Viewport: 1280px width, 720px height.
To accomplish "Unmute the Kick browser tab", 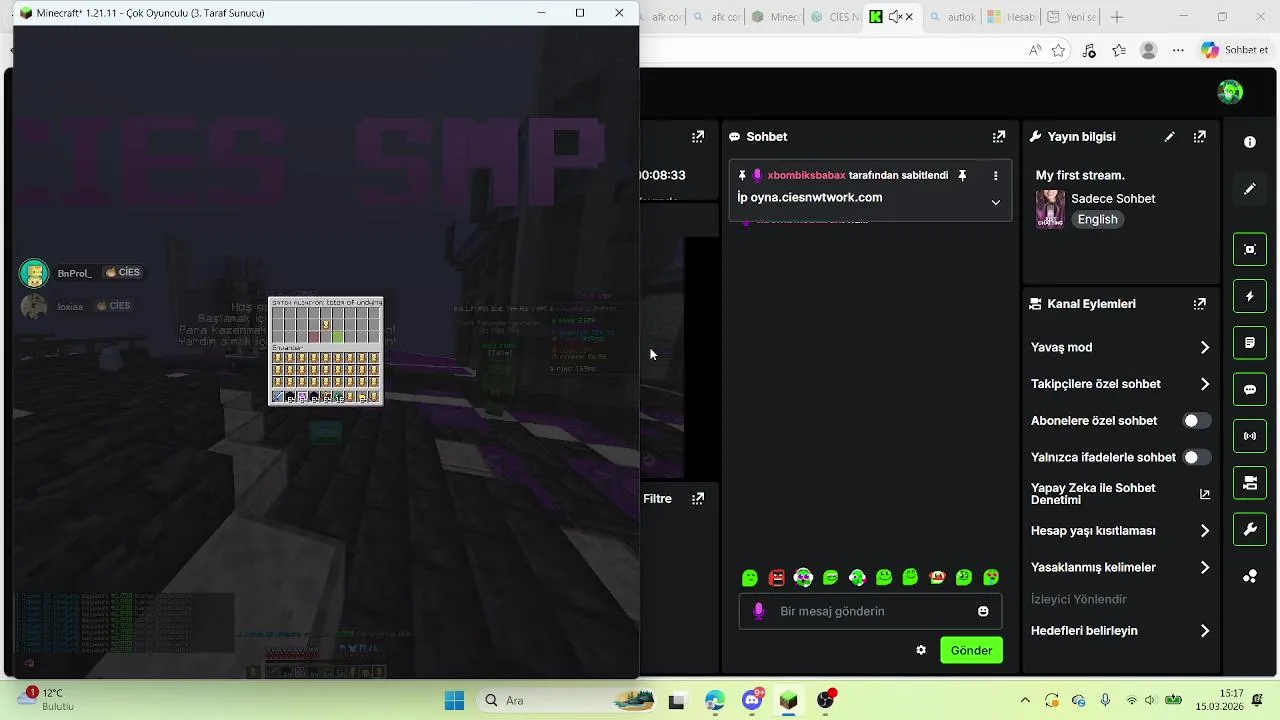I will pos(894,17).
